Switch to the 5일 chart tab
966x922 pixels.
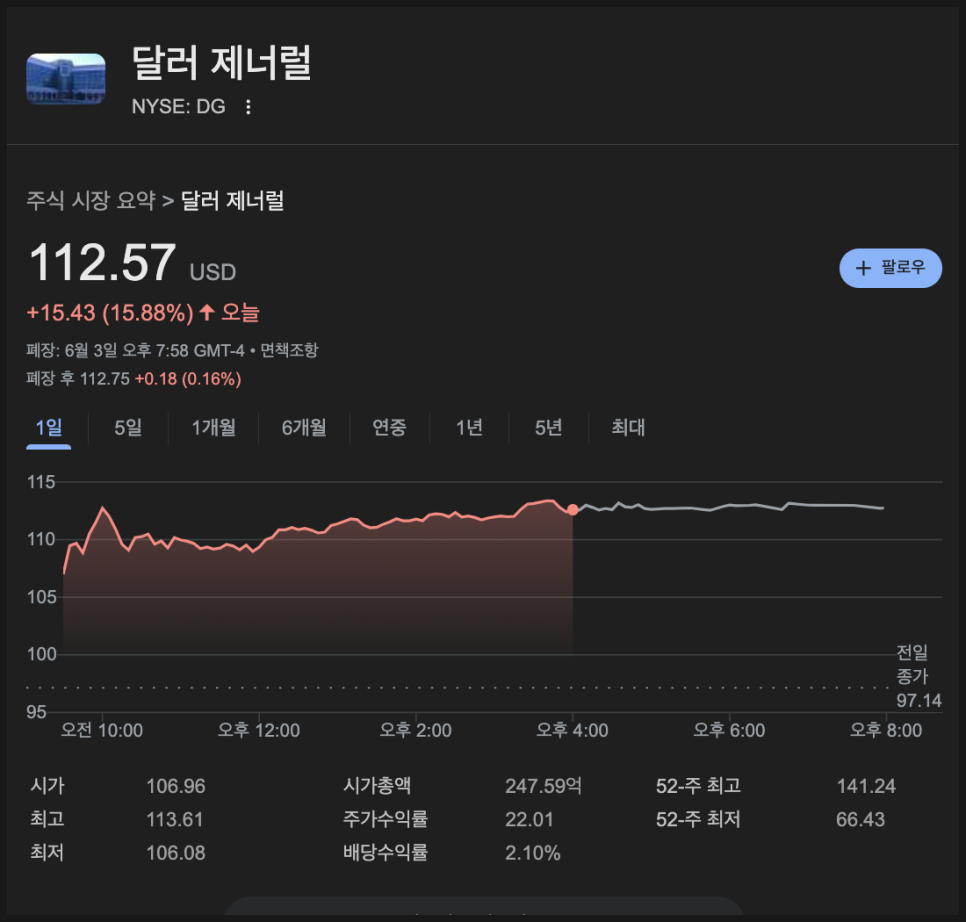point(128,427)
